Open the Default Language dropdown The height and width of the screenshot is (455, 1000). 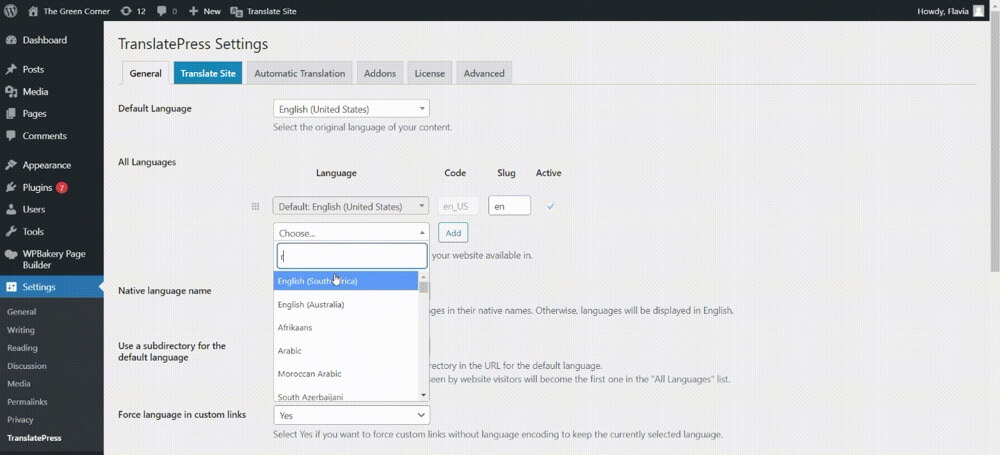pos(351,109)
